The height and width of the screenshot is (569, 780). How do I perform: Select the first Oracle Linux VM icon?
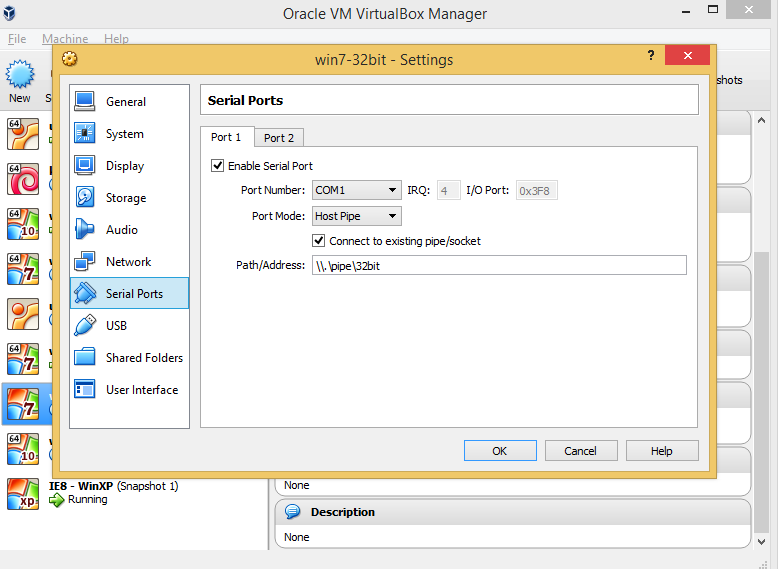(x=23, y=134)
